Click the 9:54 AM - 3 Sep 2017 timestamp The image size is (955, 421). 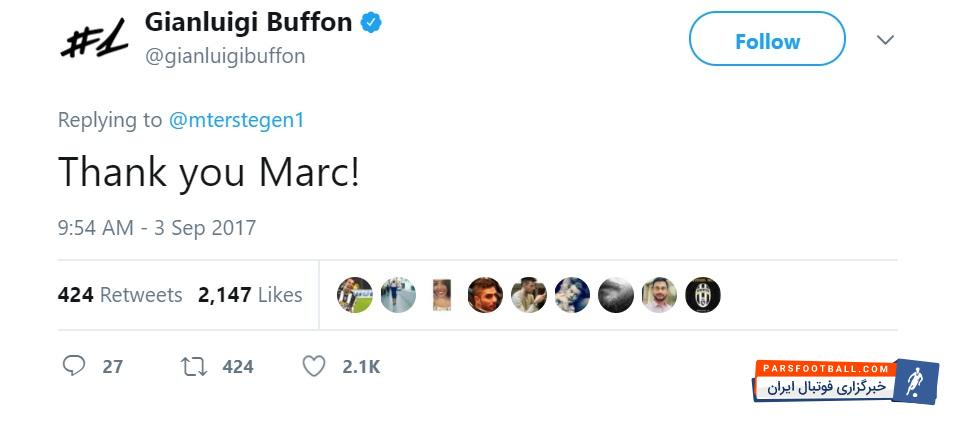pyautogui.click(x=157, y=227)
